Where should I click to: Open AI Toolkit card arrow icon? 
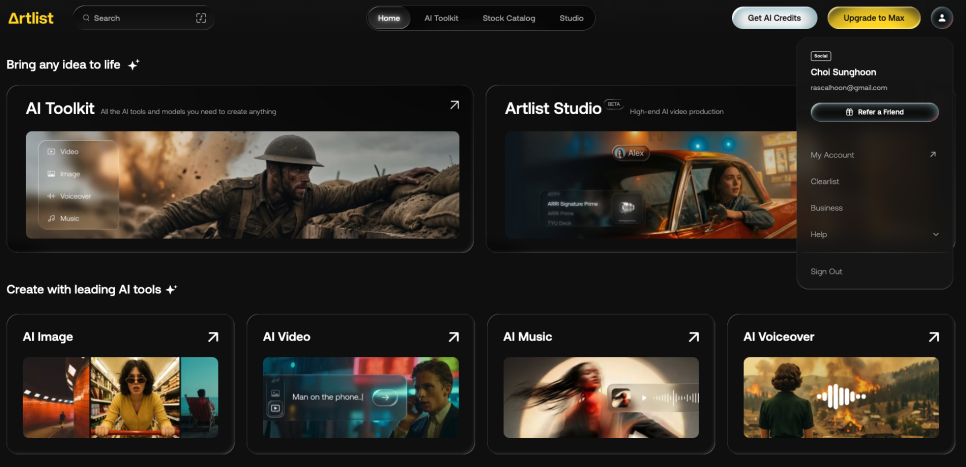(x=454, y=105)
